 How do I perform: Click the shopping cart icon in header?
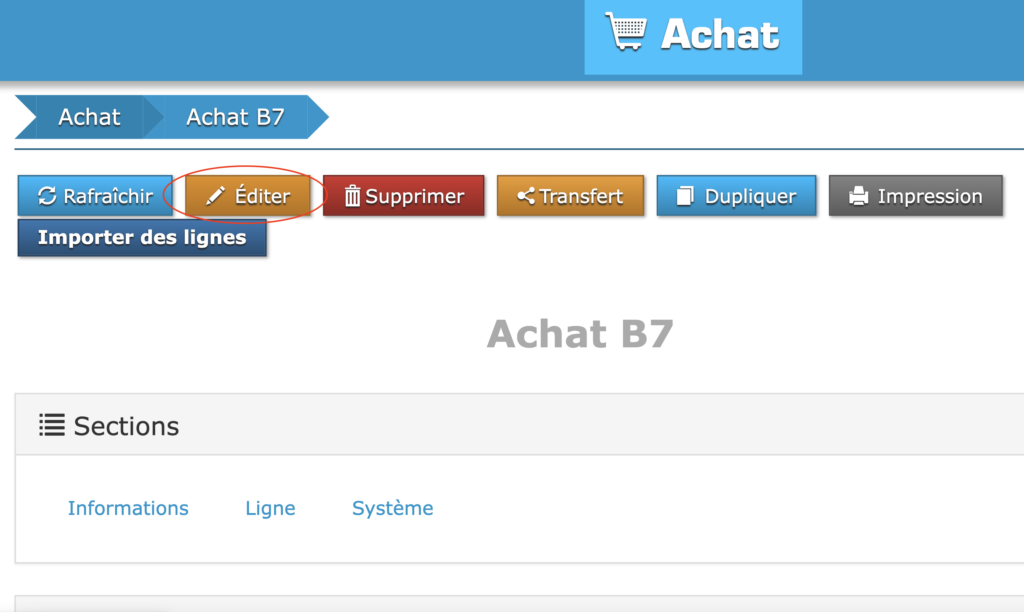[x=626, y=32]
